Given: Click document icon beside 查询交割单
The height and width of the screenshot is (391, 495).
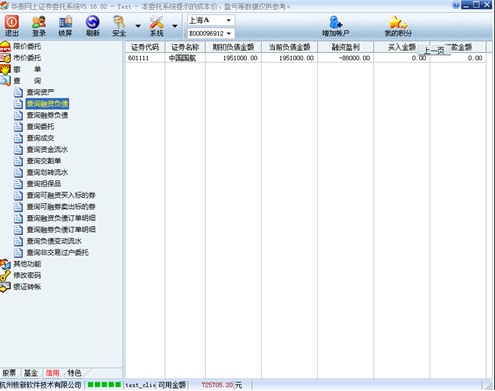Looking at the screenshot, I should coord(18,161).
